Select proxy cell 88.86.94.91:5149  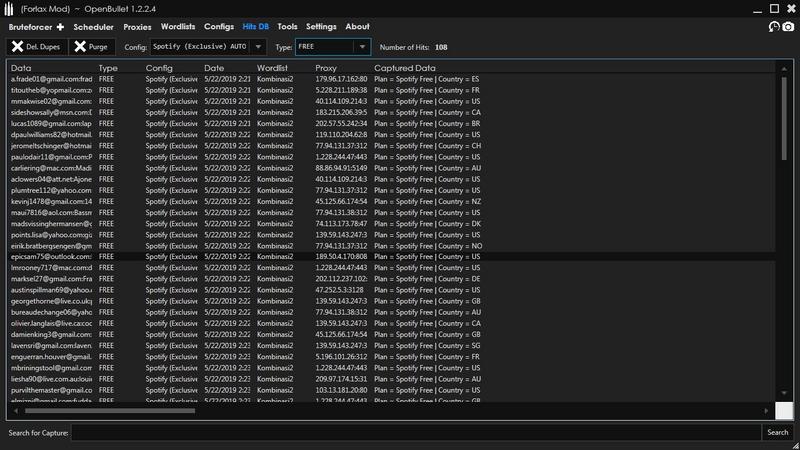[341, 168]
